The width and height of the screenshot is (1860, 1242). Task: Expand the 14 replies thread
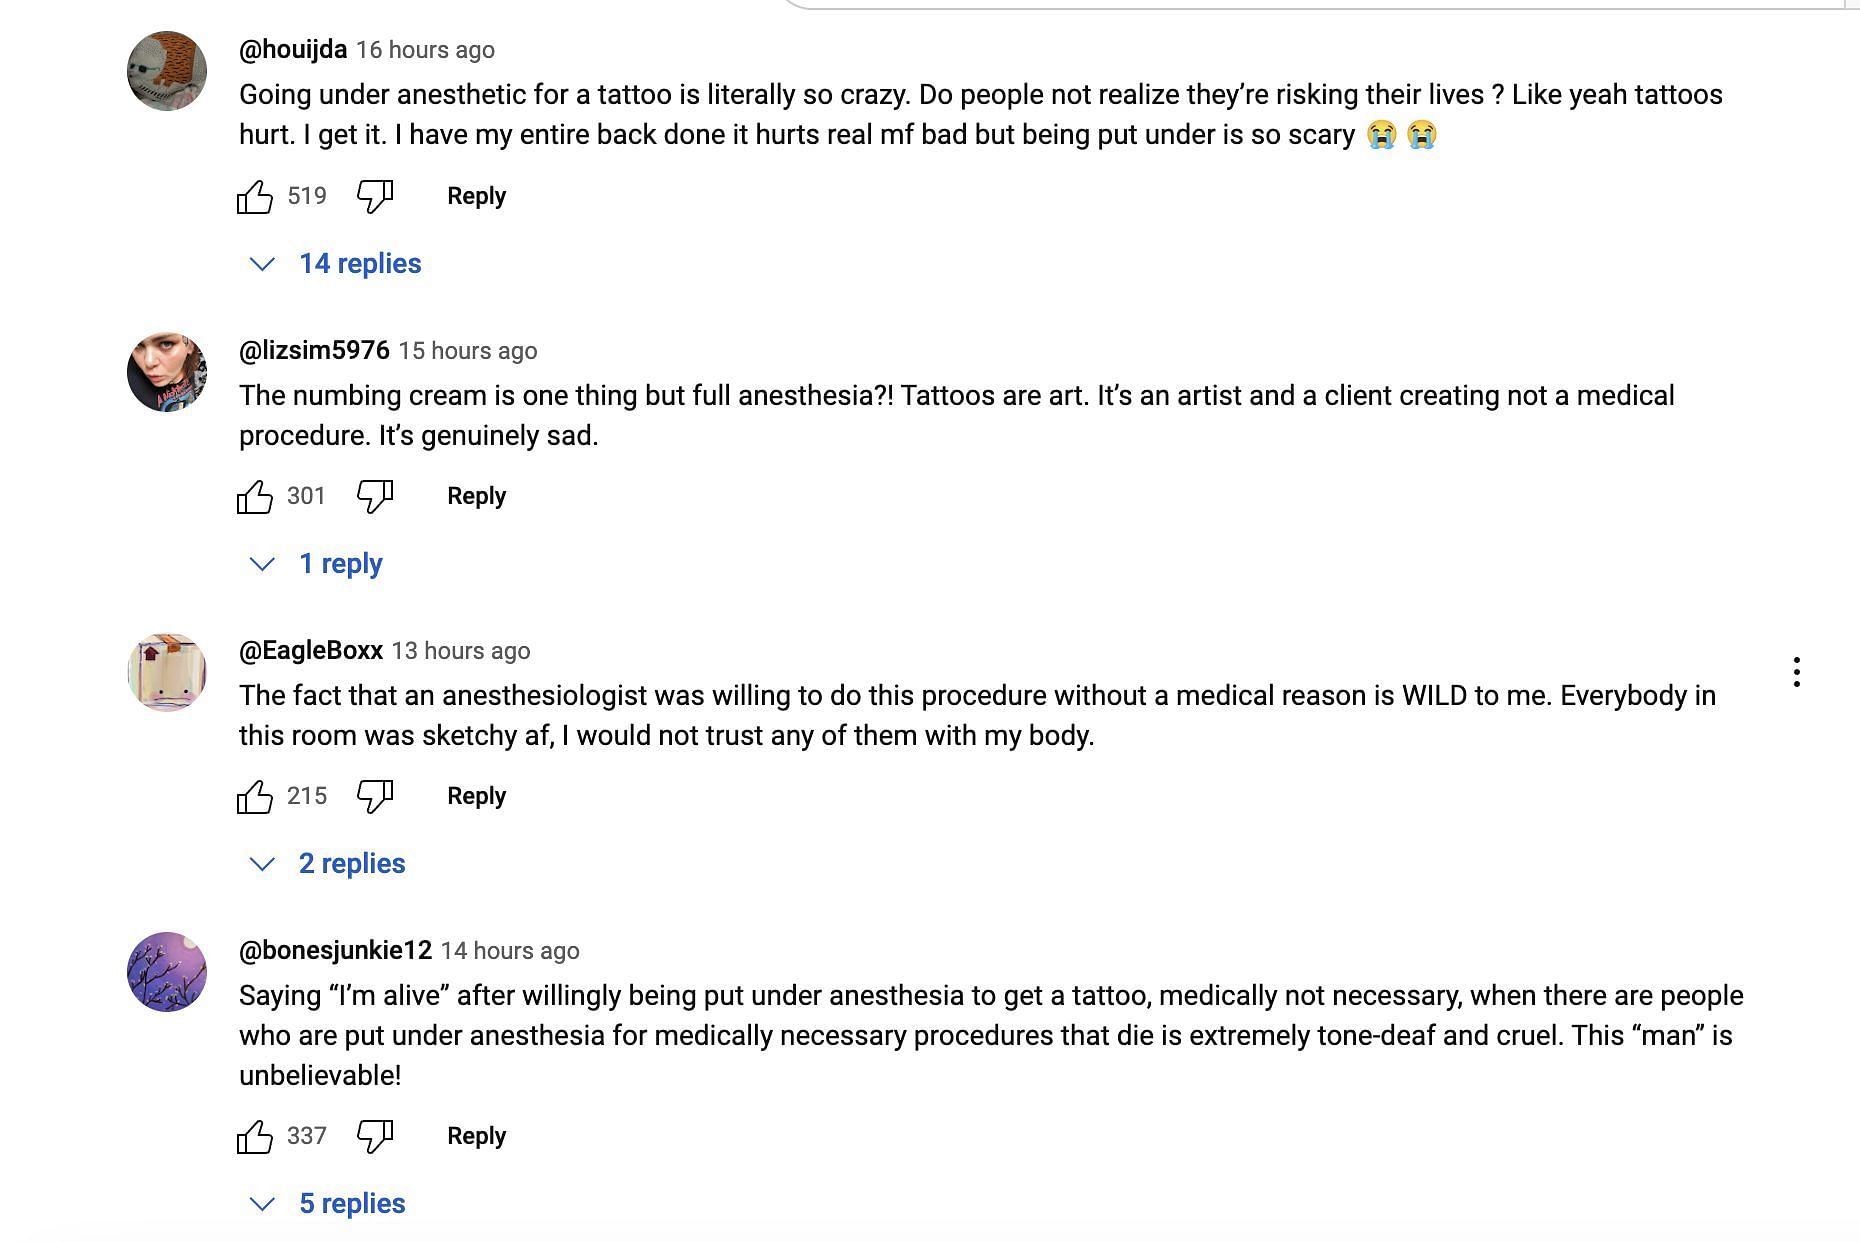point(335,264)
